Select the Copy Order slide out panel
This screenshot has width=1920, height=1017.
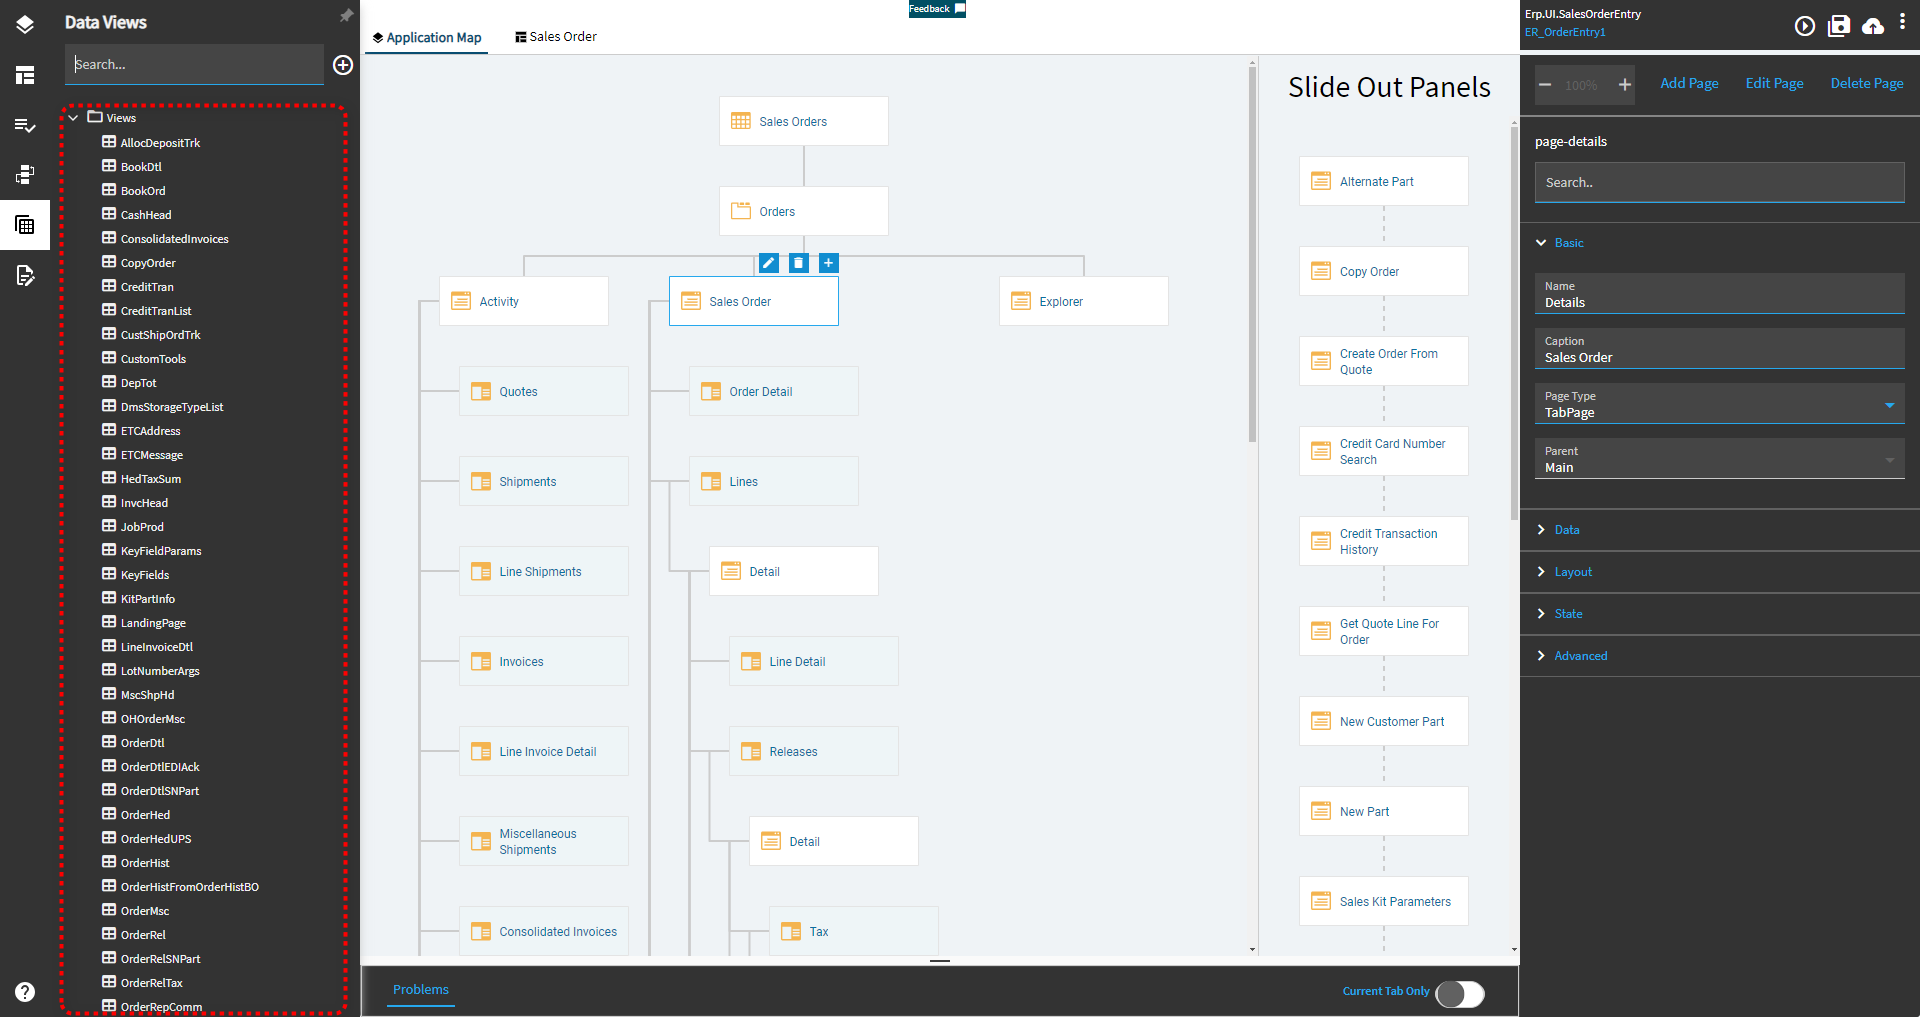click(x=1384, y=271)
